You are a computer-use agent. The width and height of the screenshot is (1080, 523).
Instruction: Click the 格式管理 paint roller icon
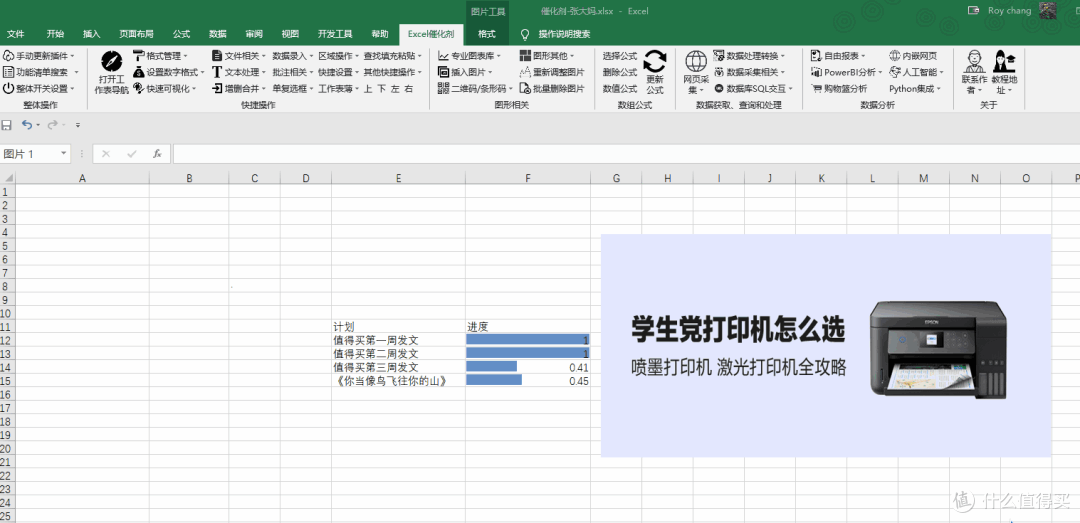139,55
